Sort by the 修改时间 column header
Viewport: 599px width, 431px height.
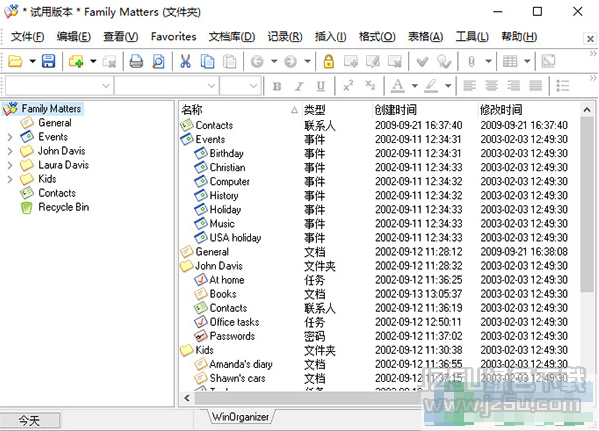(x=529, y=110)
